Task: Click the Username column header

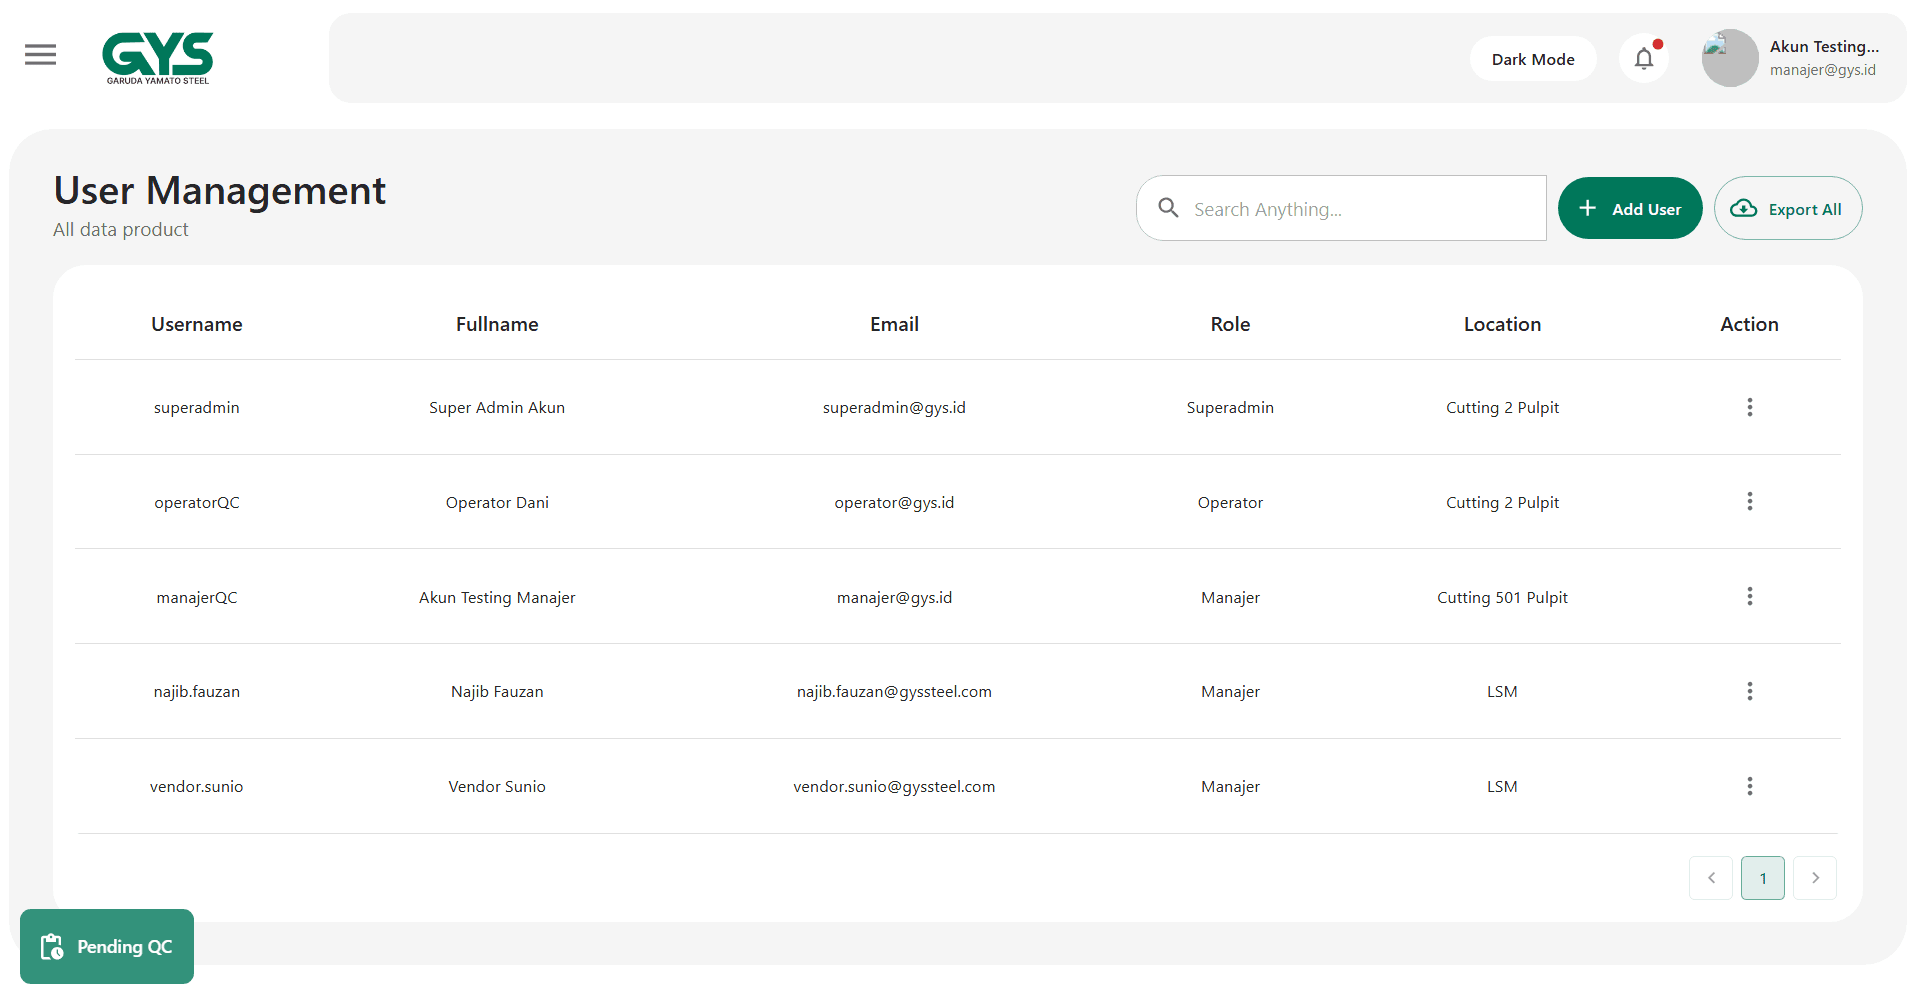Action: pos(197,325)
